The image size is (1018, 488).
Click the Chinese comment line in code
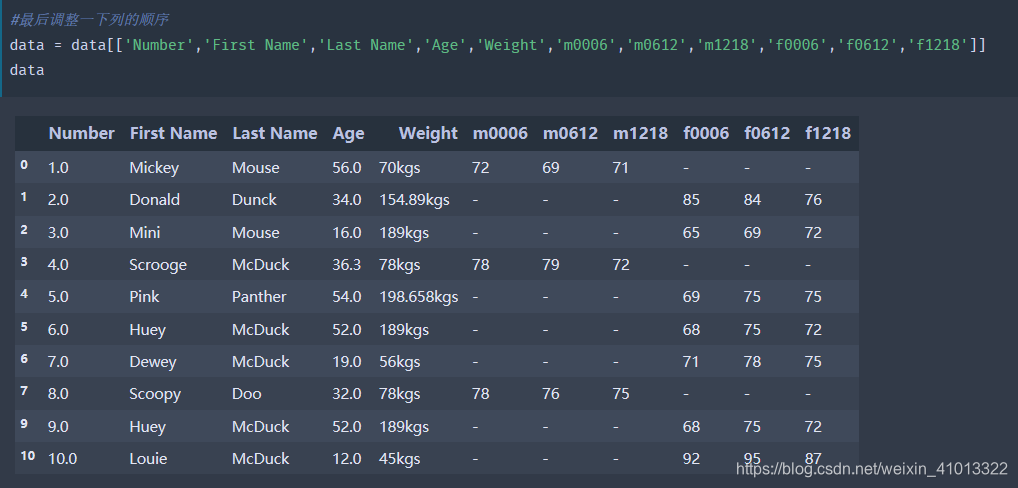(90, 20)
